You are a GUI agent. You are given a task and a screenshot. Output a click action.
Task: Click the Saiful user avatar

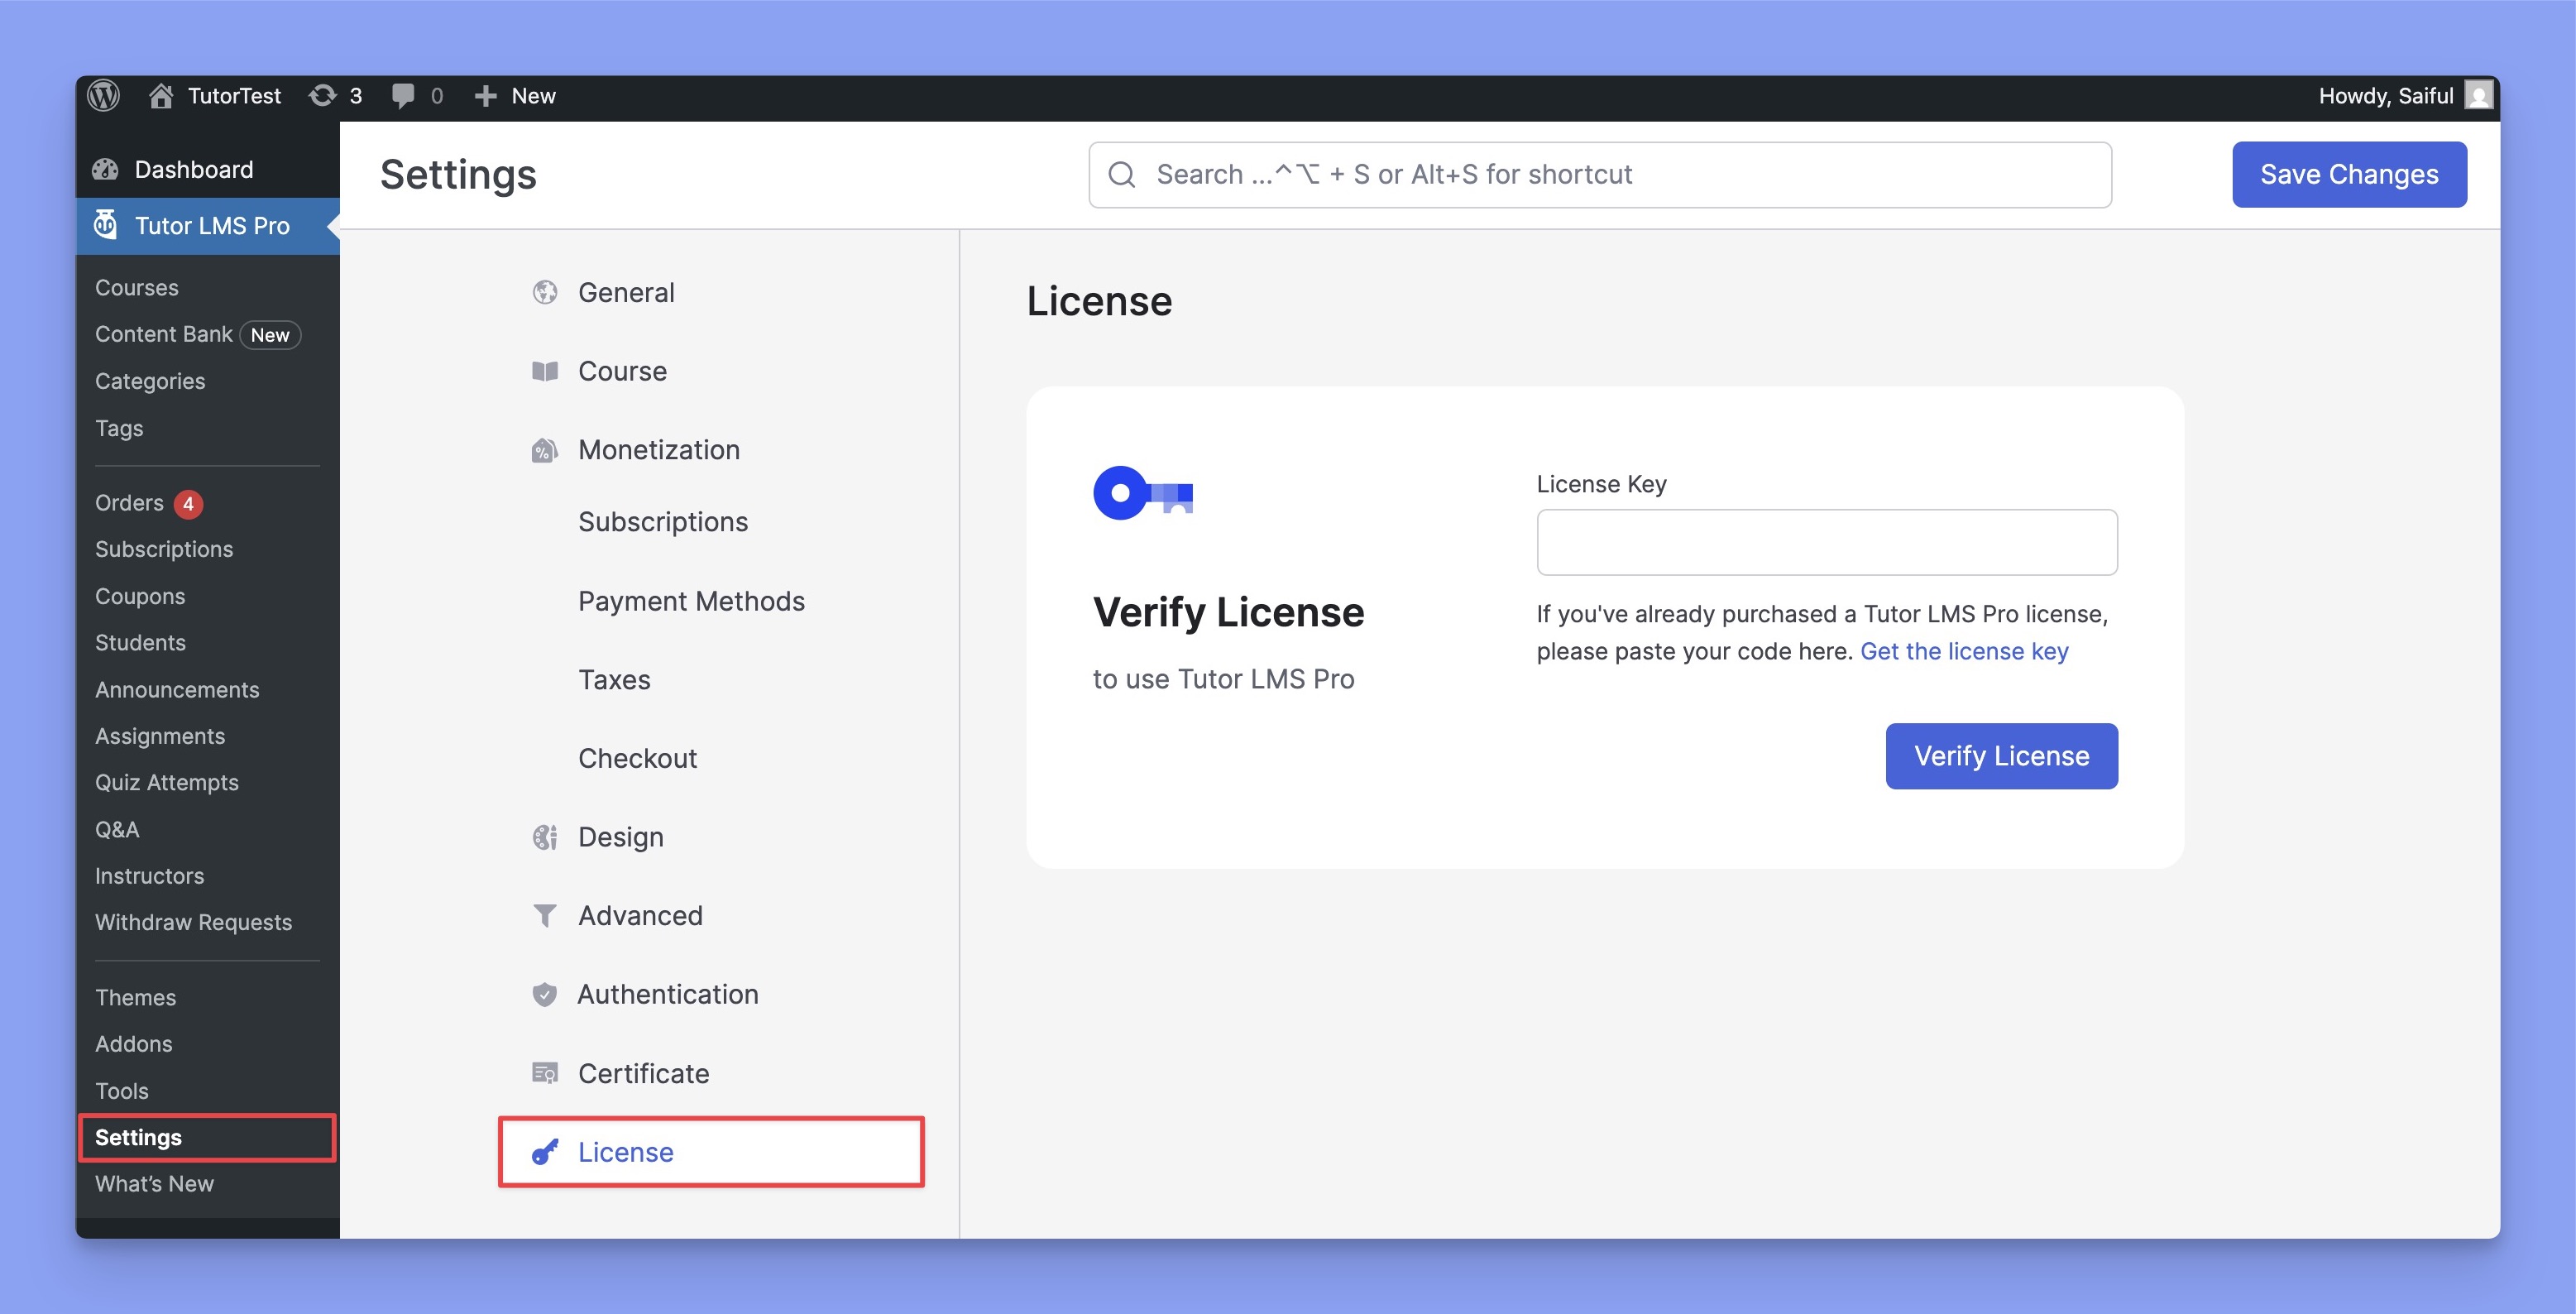[x=2478, y=96]
